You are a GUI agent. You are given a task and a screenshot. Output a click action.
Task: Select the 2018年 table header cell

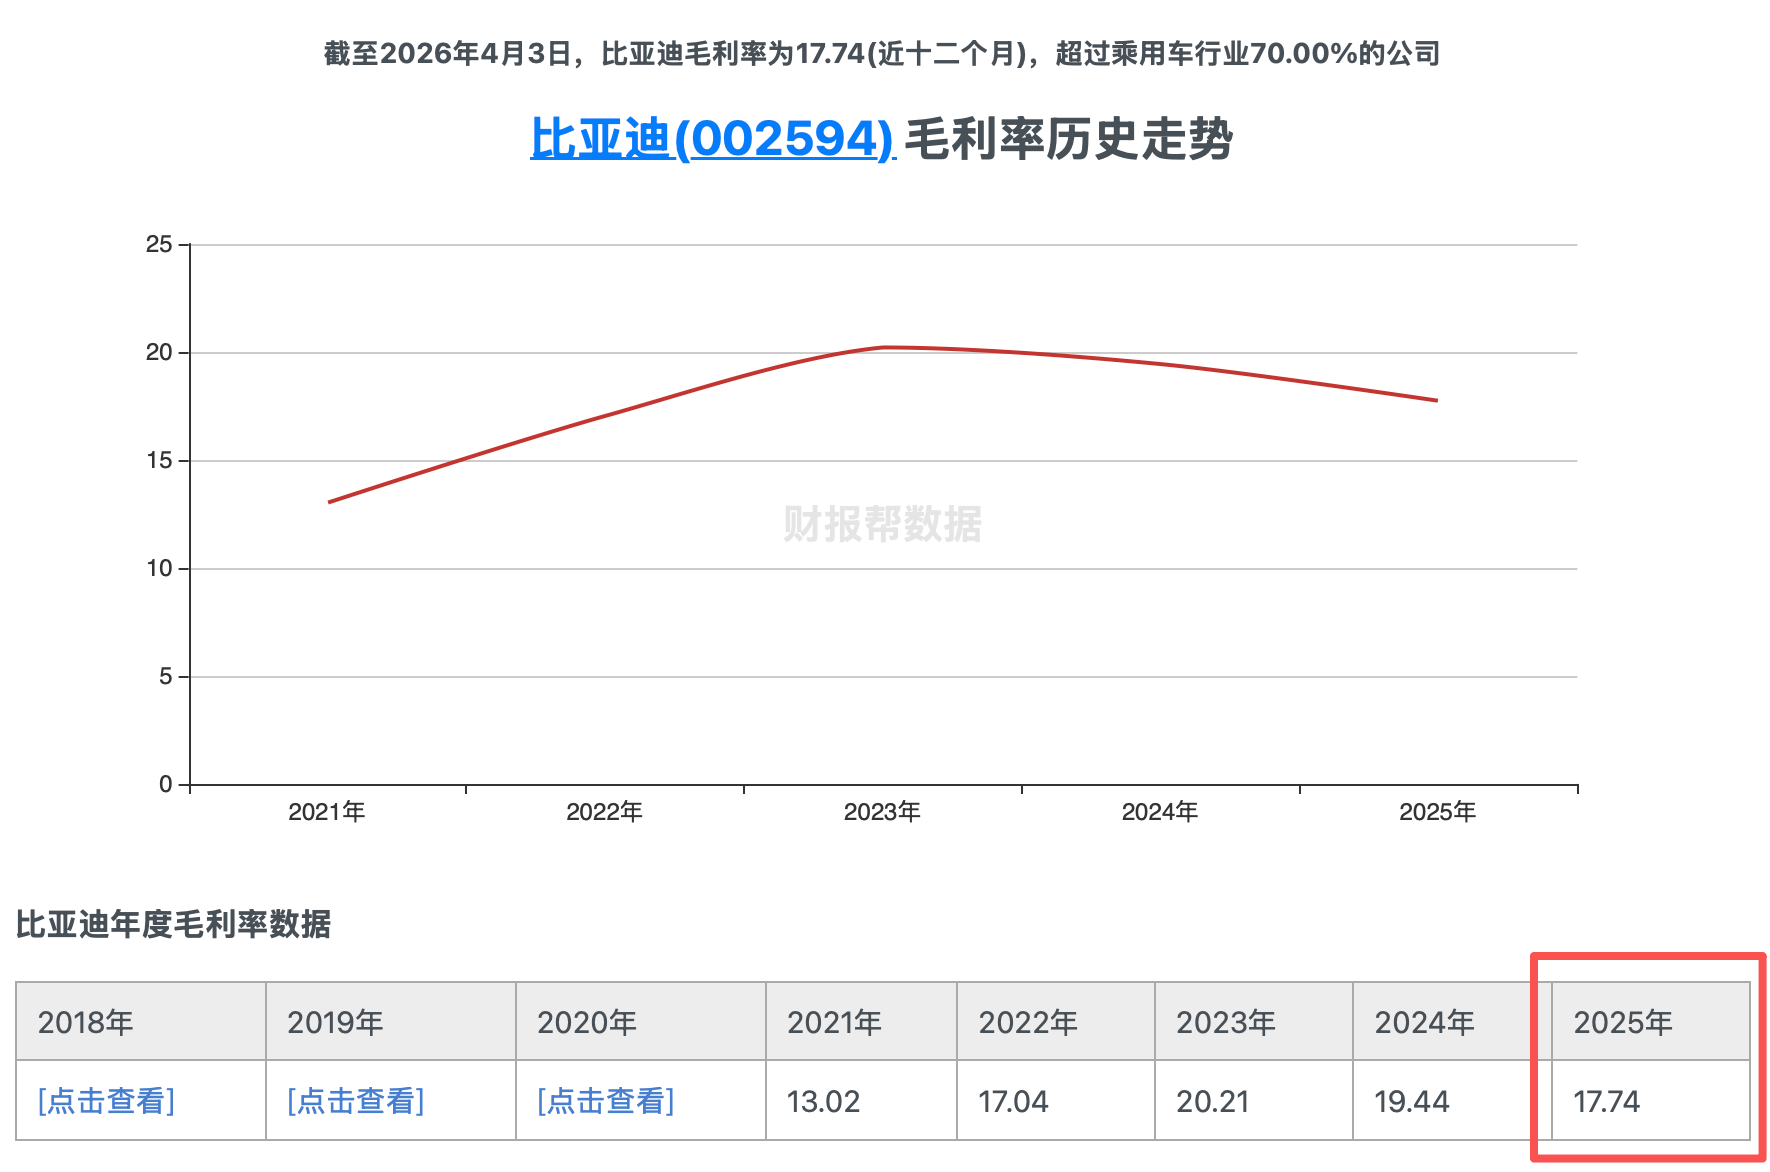[x=141, y=1022]
